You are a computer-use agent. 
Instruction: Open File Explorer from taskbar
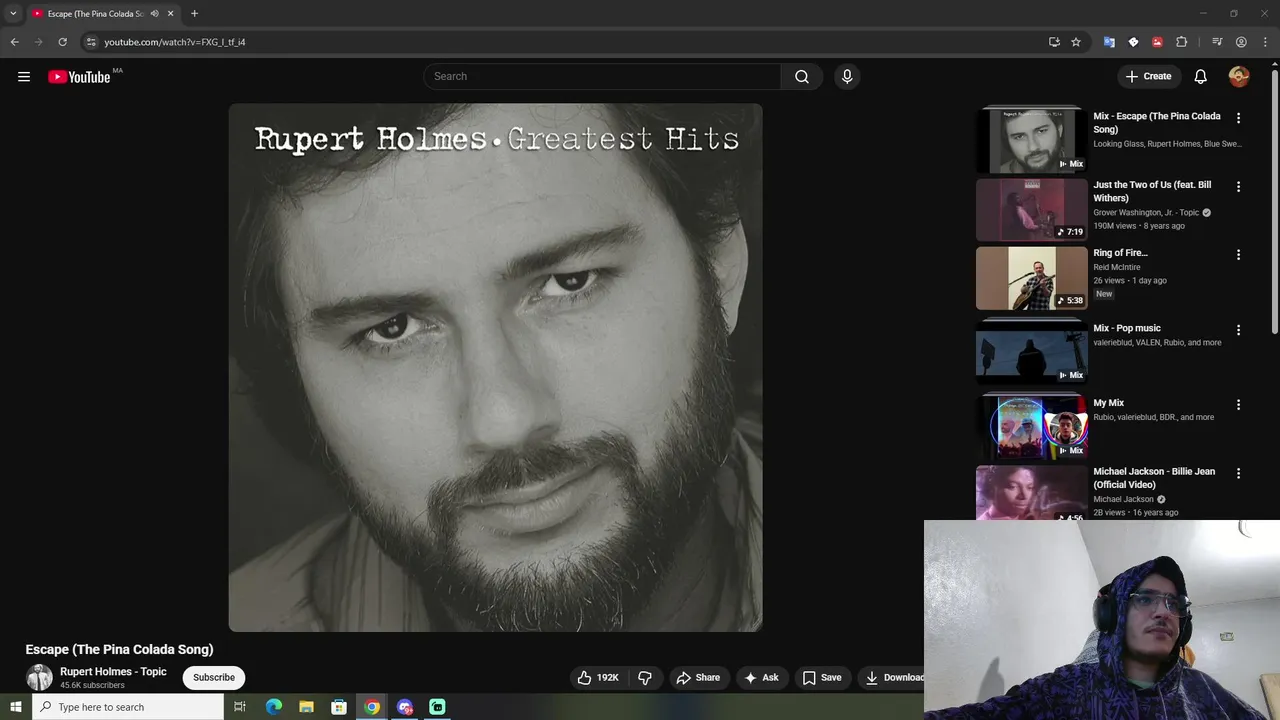306,707
